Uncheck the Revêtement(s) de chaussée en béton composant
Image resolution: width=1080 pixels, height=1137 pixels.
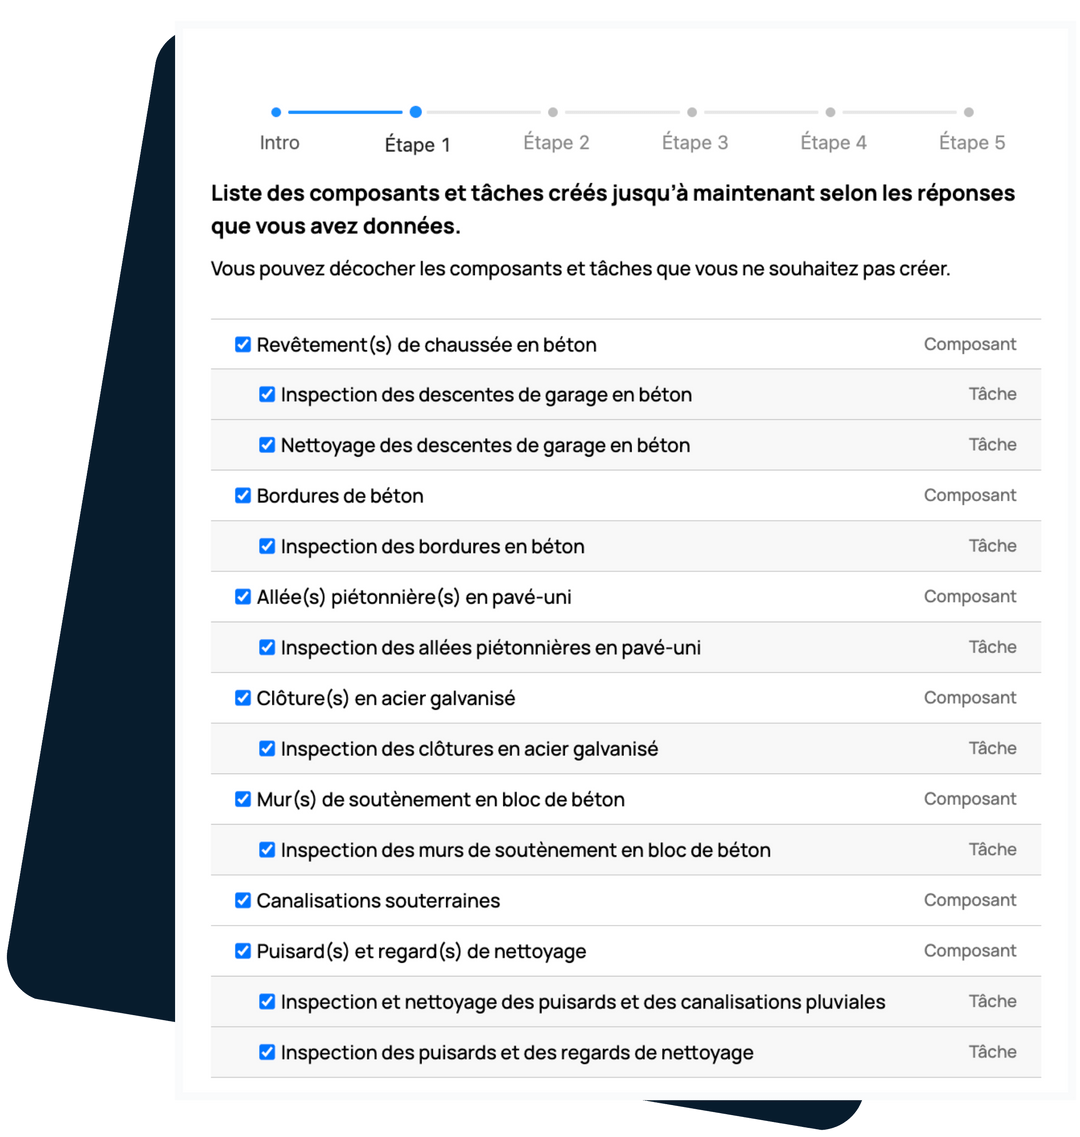coord(242,344)
